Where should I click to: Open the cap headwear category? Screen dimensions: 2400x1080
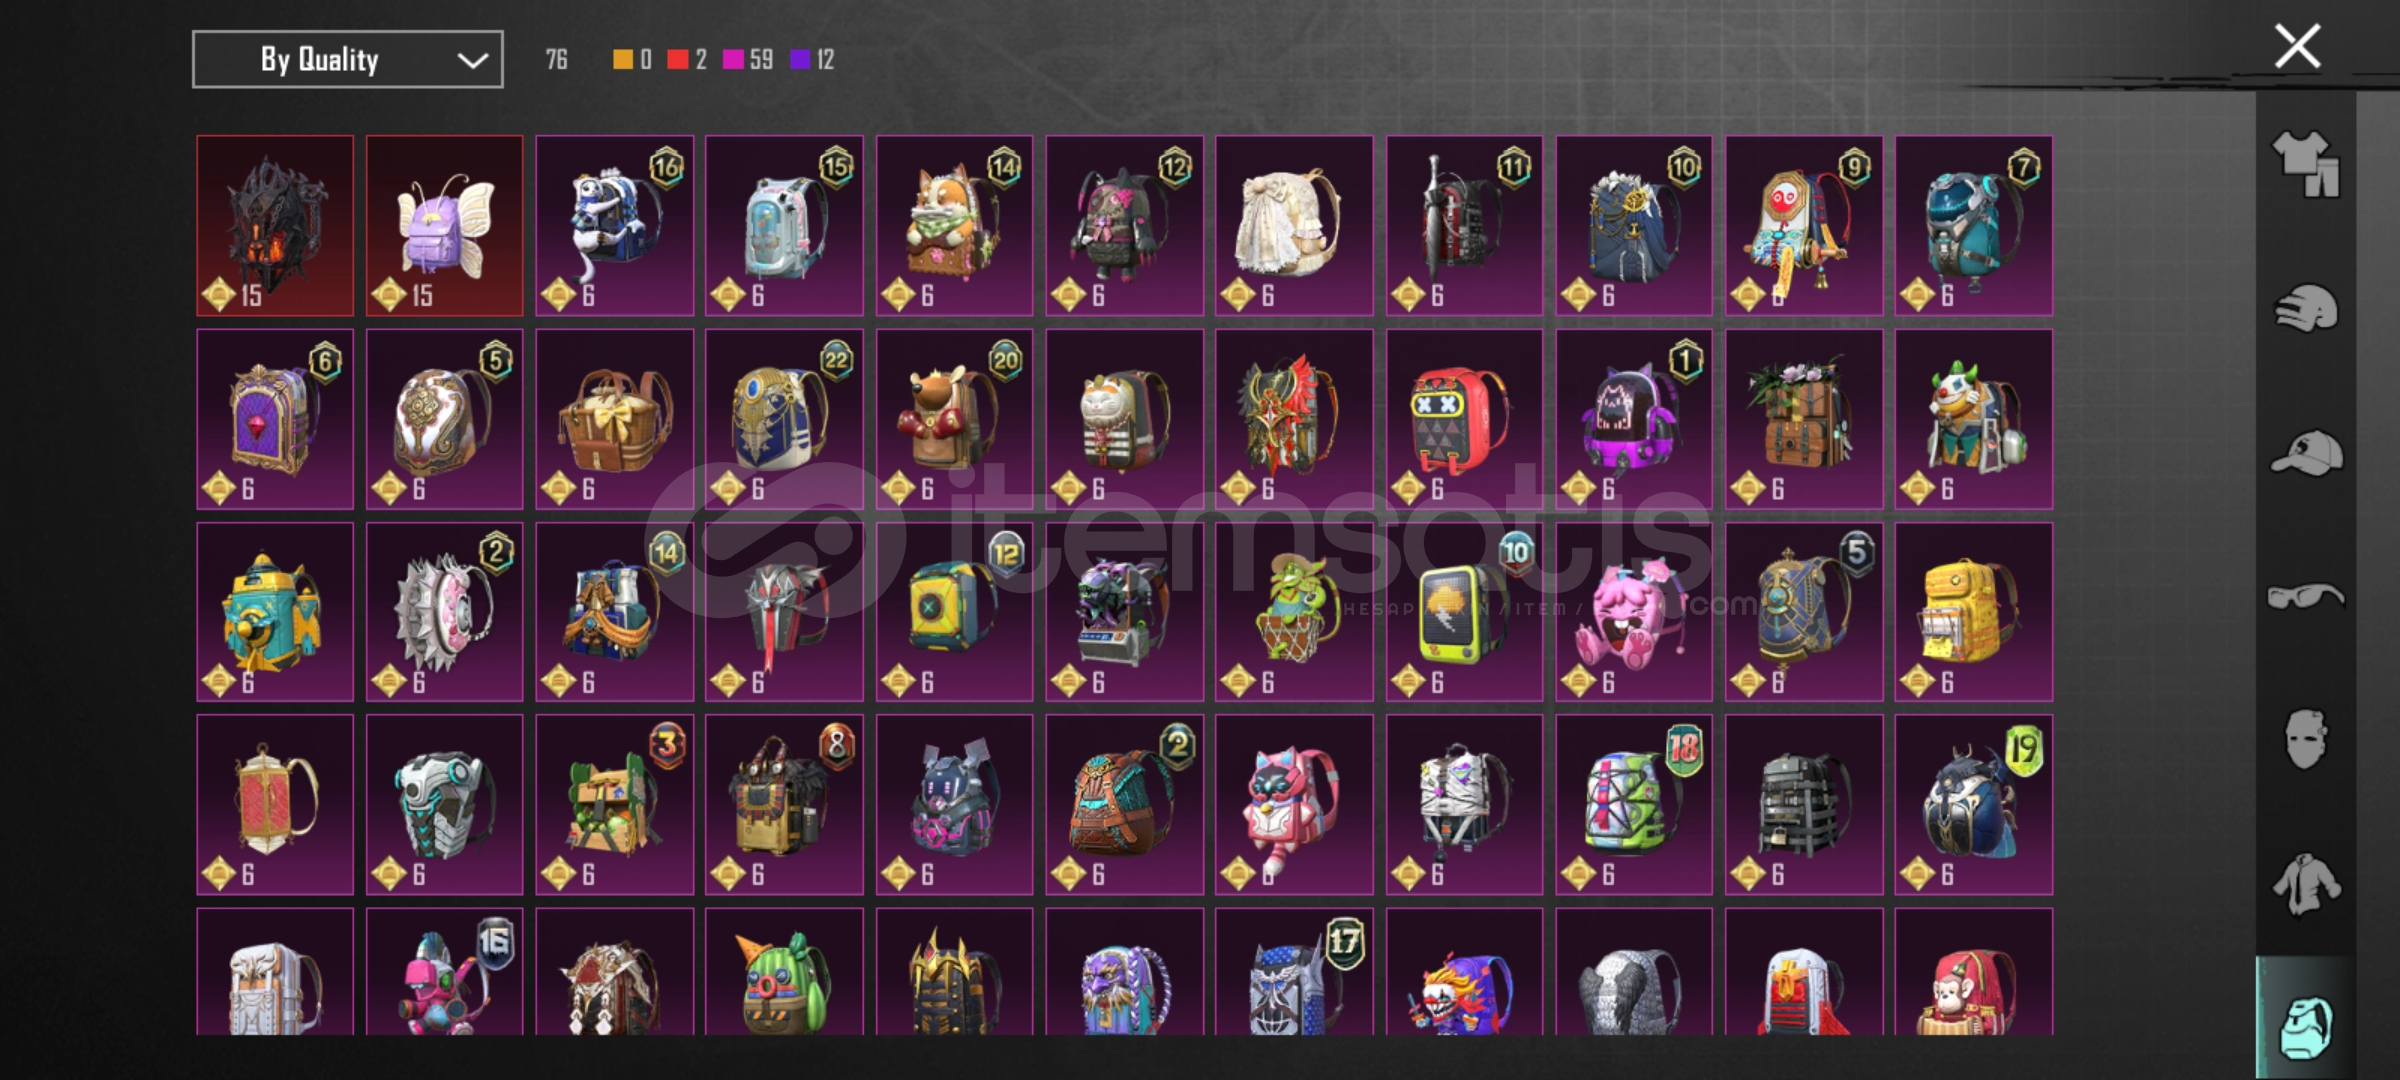tap(2306, 453)
